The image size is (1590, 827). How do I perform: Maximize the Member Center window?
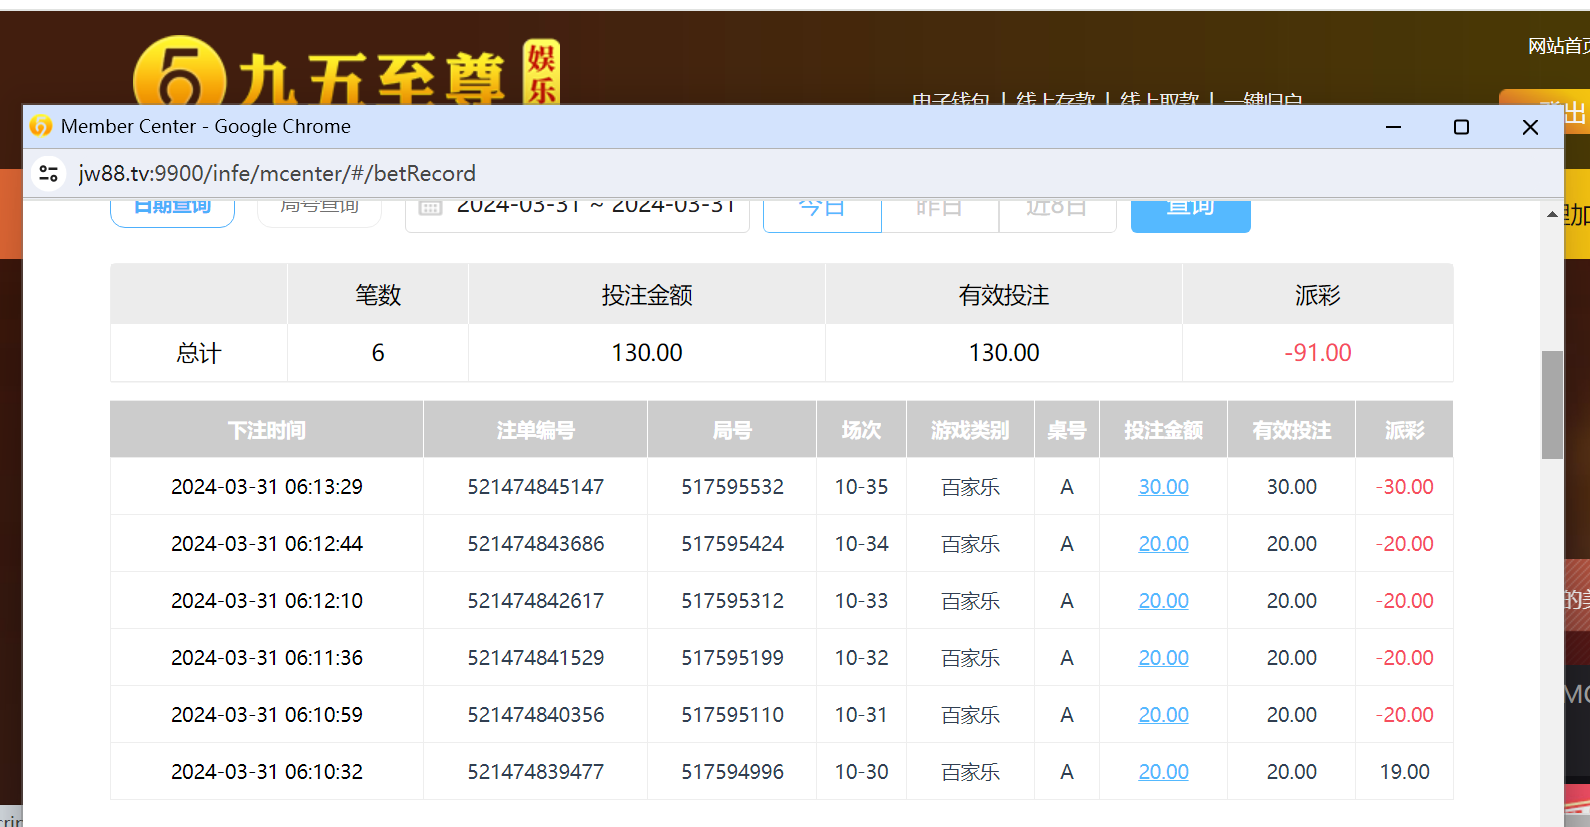(1461, 127)
